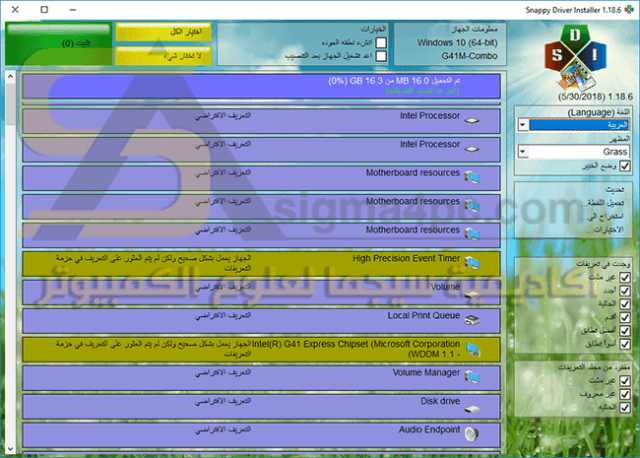
Task: Uncheck الحالية in the found-in-driverpacks group
Action: 624,304
